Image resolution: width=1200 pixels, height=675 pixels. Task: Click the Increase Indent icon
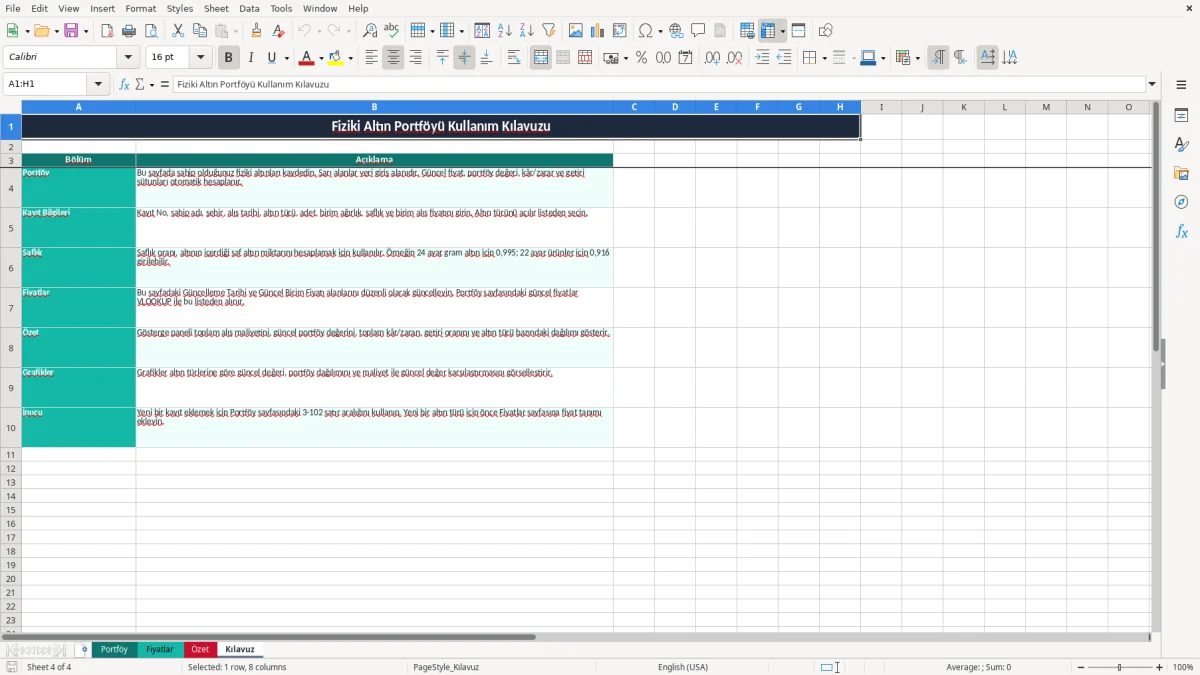pos(762,58)
